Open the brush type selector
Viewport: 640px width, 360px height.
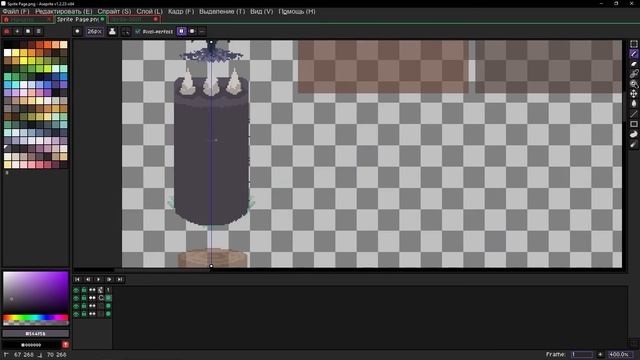[x=77, y=31]
